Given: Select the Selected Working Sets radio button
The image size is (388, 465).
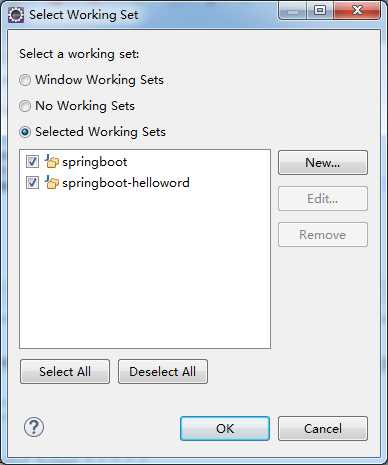Looking at the screenshot, I should point(25,132).
